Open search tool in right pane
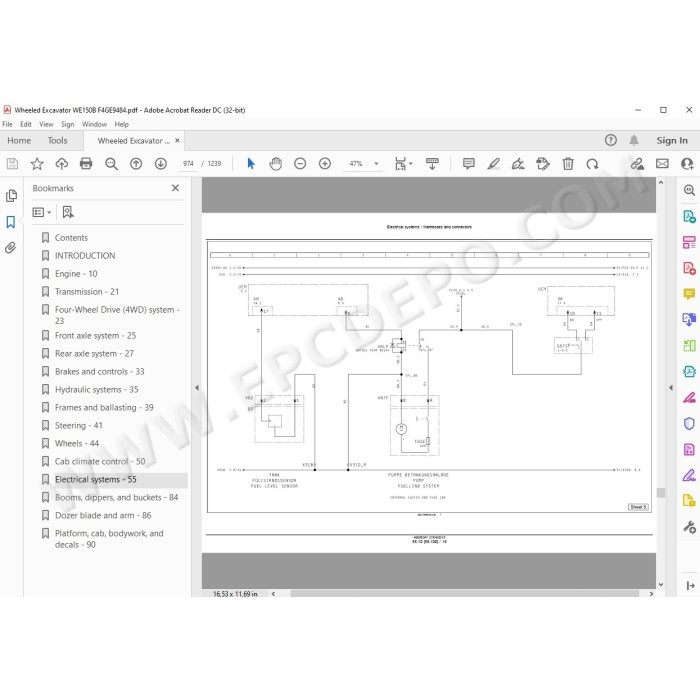The width and height of the screenshot is (700, 700). point(689,190)
